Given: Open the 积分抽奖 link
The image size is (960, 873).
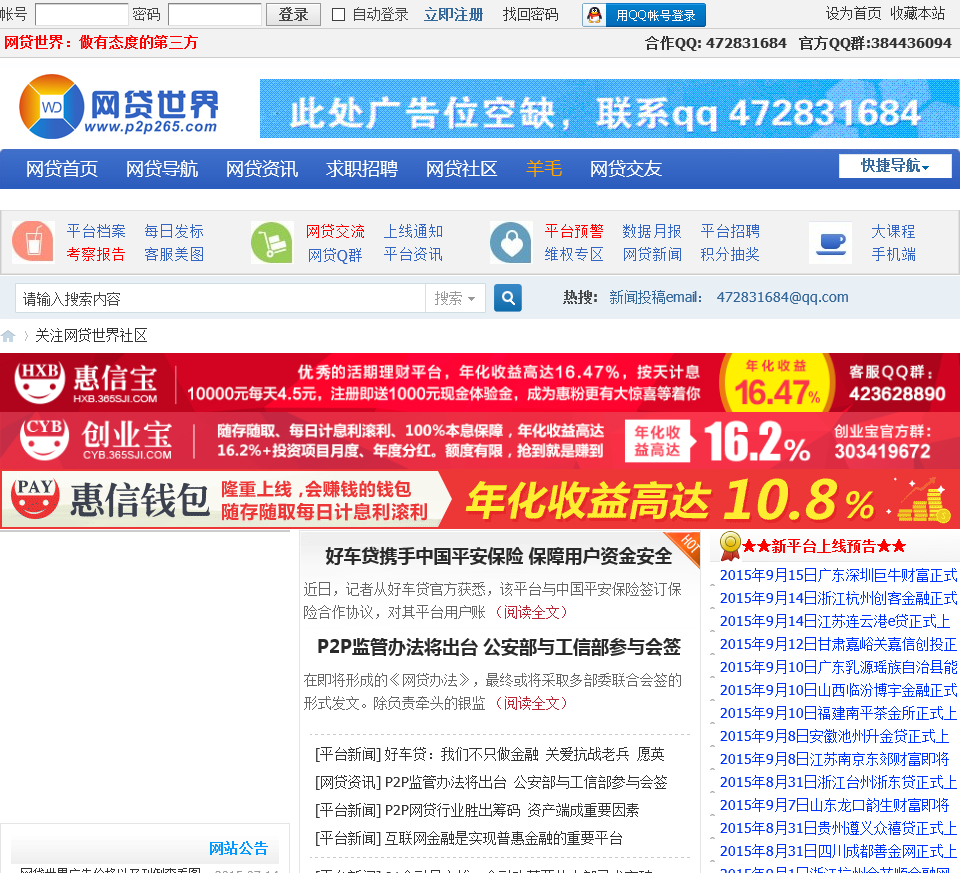Looking at the screenshot, I should pos(730,254).
